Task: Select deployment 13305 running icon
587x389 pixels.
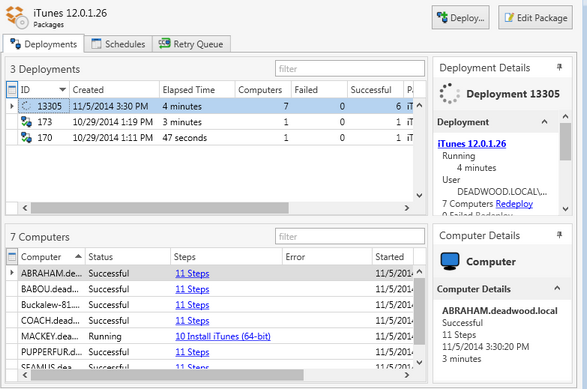Action: pos(26,106)
